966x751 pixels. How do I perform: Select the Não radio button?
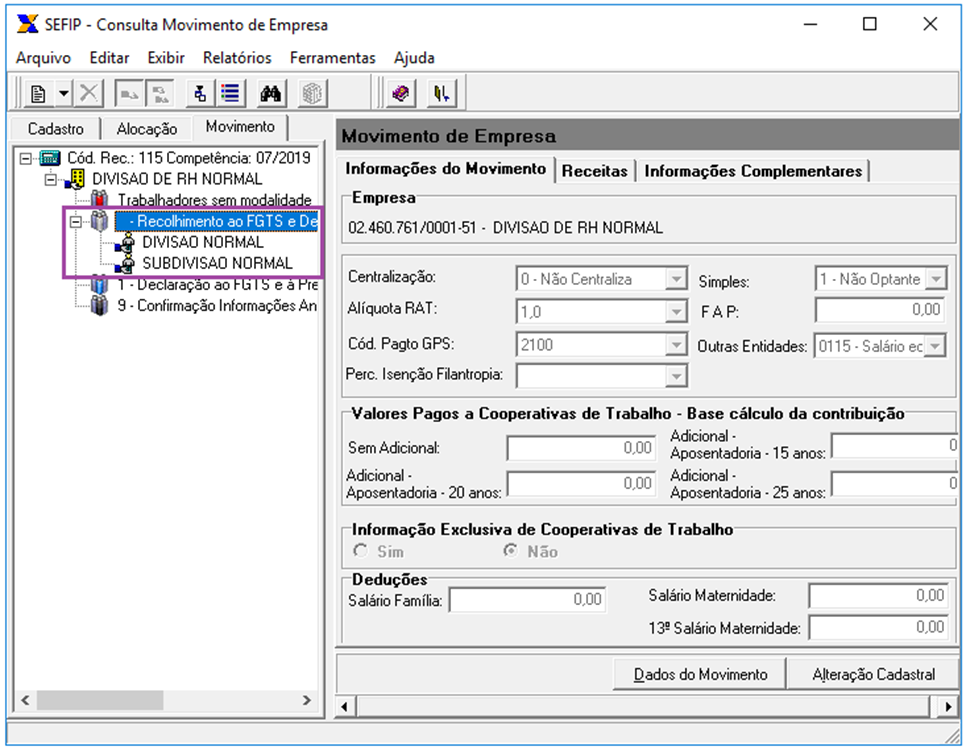[511, 550]
